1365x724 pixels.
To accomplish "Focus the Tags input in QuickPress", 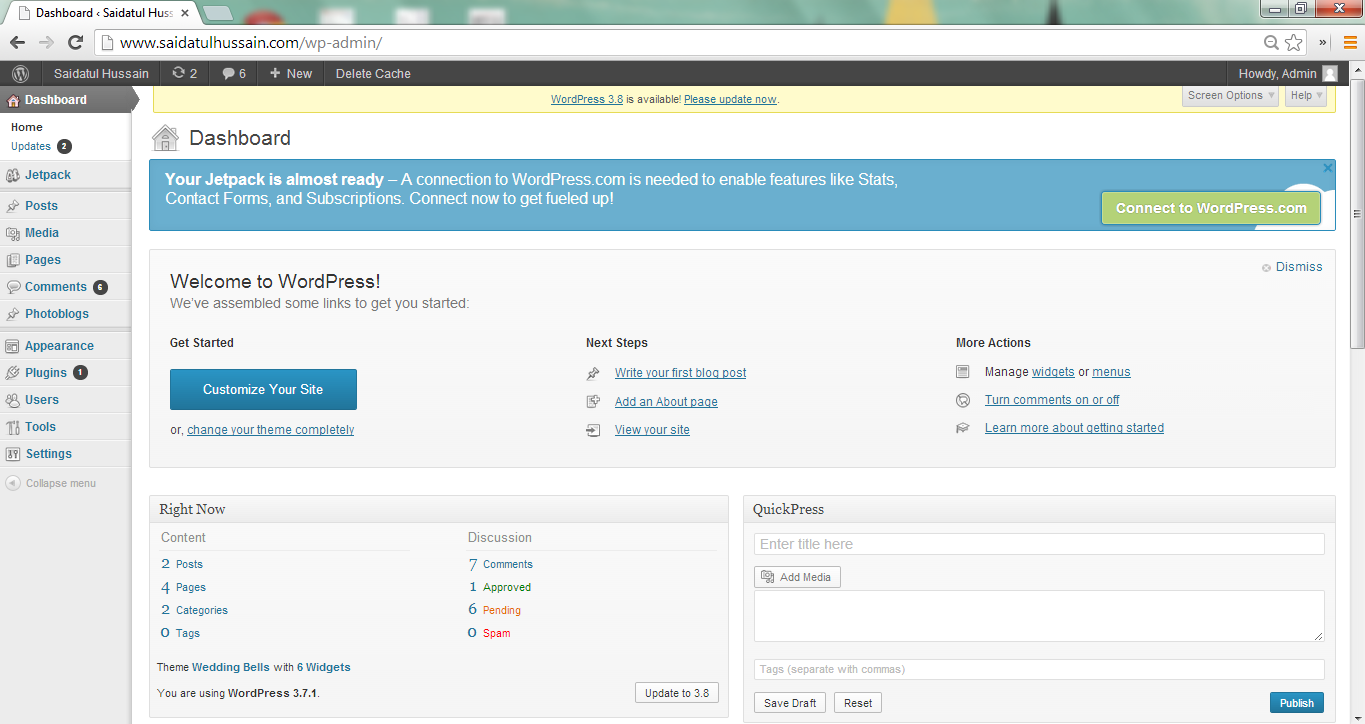I will tap(1039, 669).
